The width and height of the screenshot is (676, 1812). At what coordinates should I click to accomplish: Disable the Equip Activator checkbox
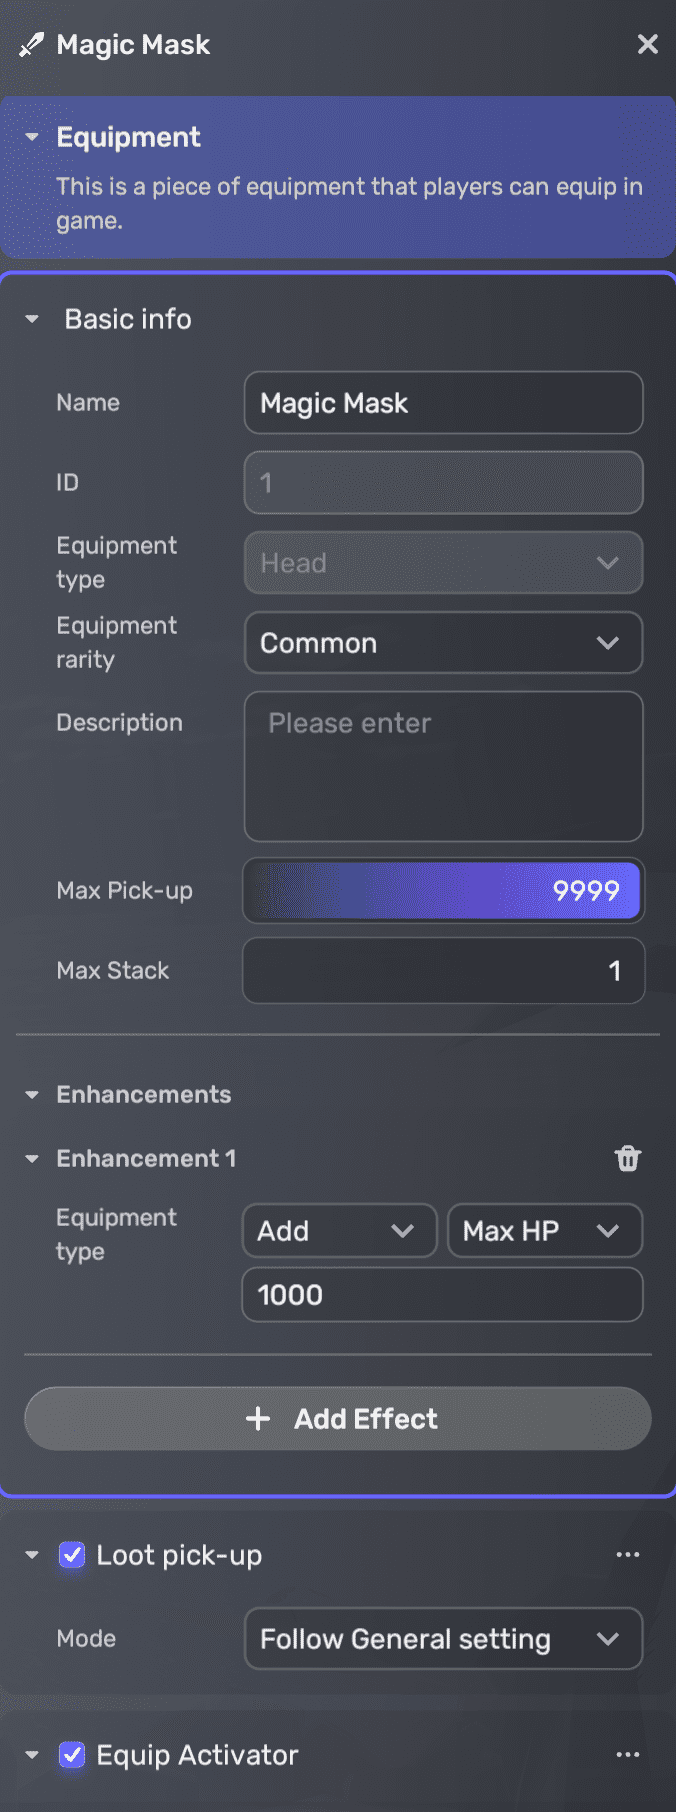click(x=71, y=1755)
